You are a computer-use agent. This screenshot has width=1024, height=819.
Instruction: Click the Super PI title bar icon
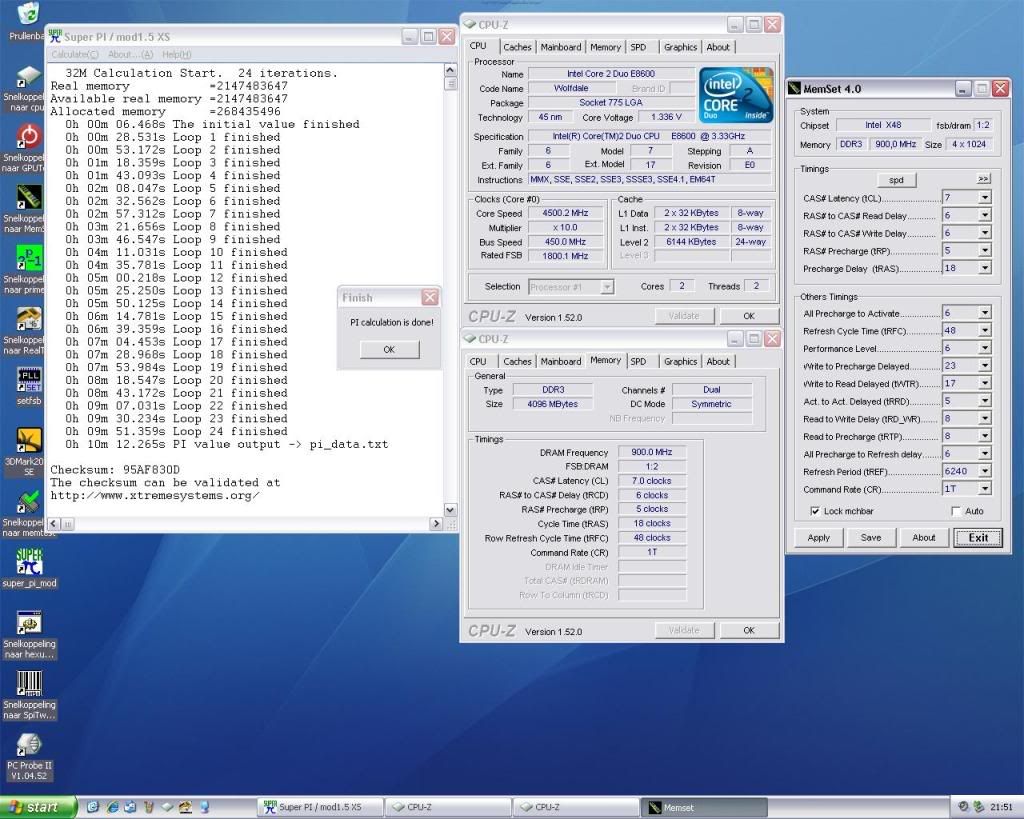click(x=55, y=37)
